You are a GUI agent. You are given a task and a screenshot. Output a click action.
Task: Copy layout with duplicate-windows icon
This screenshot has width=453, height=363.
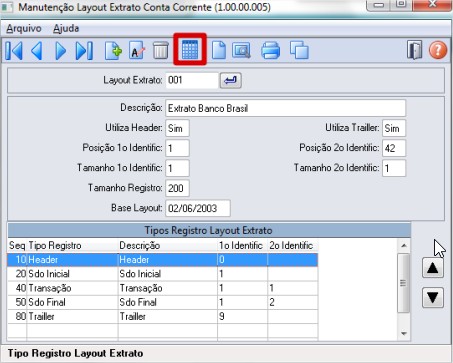pos(299,51)
